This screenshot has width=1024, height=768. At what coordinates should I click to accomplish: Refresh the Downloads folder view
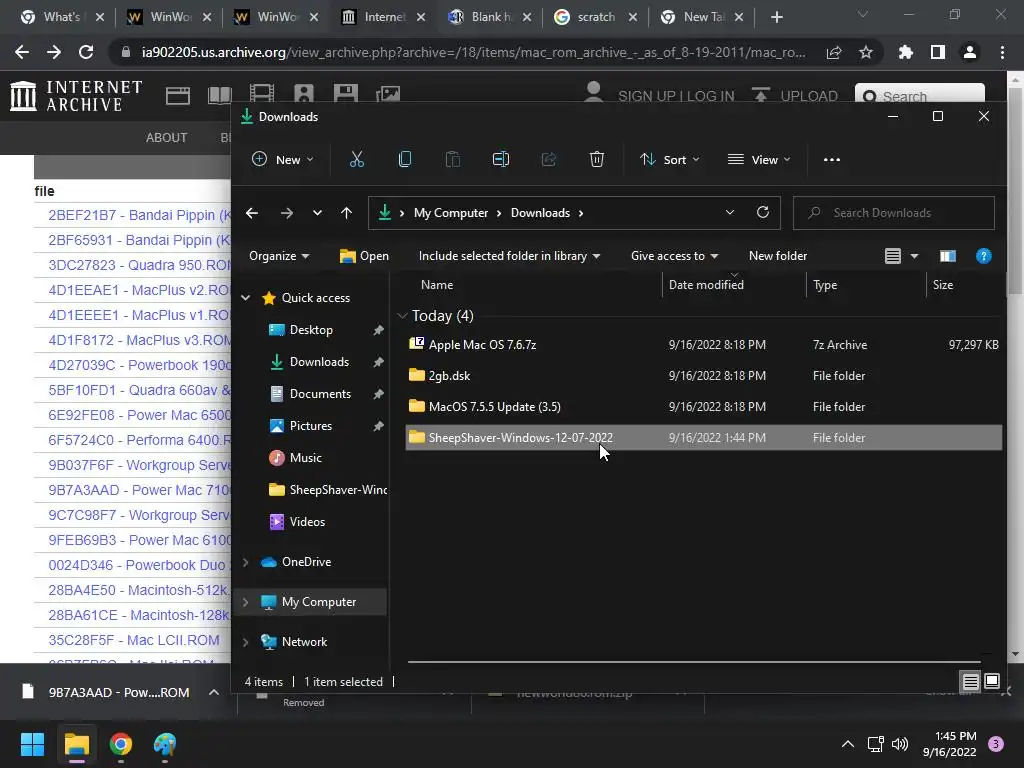click(x=763, y=213)
